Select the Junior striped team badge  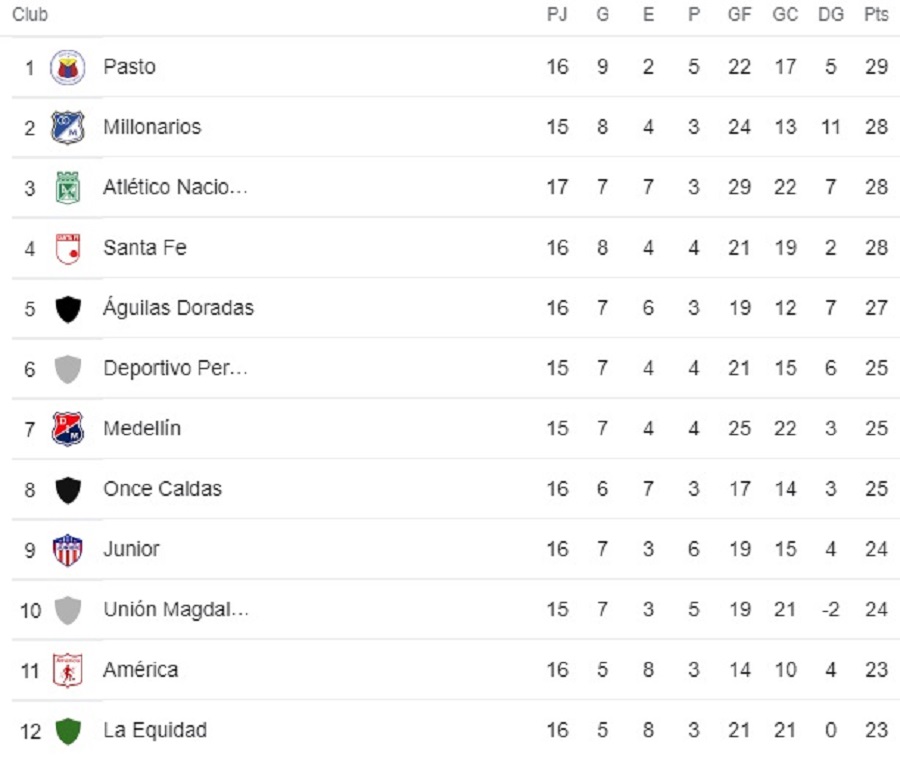point(68,549)
